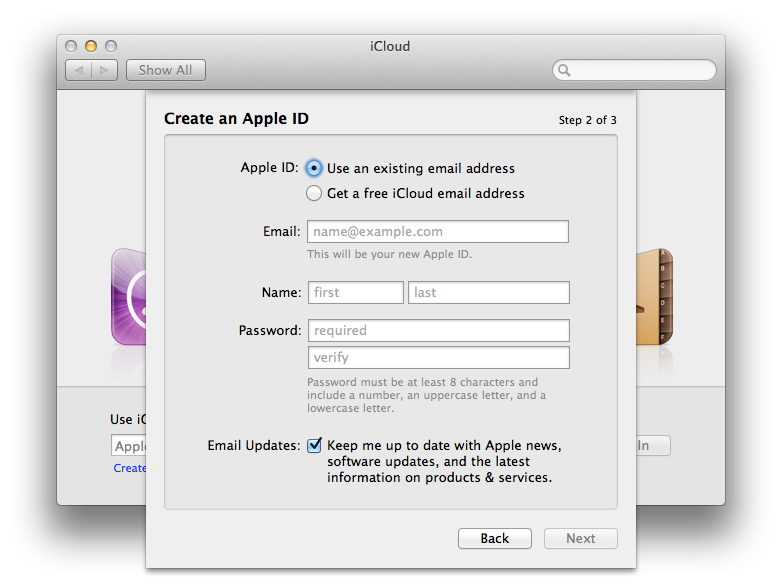Click the required password field
This screenshot has height=584, width=782.
439,330
